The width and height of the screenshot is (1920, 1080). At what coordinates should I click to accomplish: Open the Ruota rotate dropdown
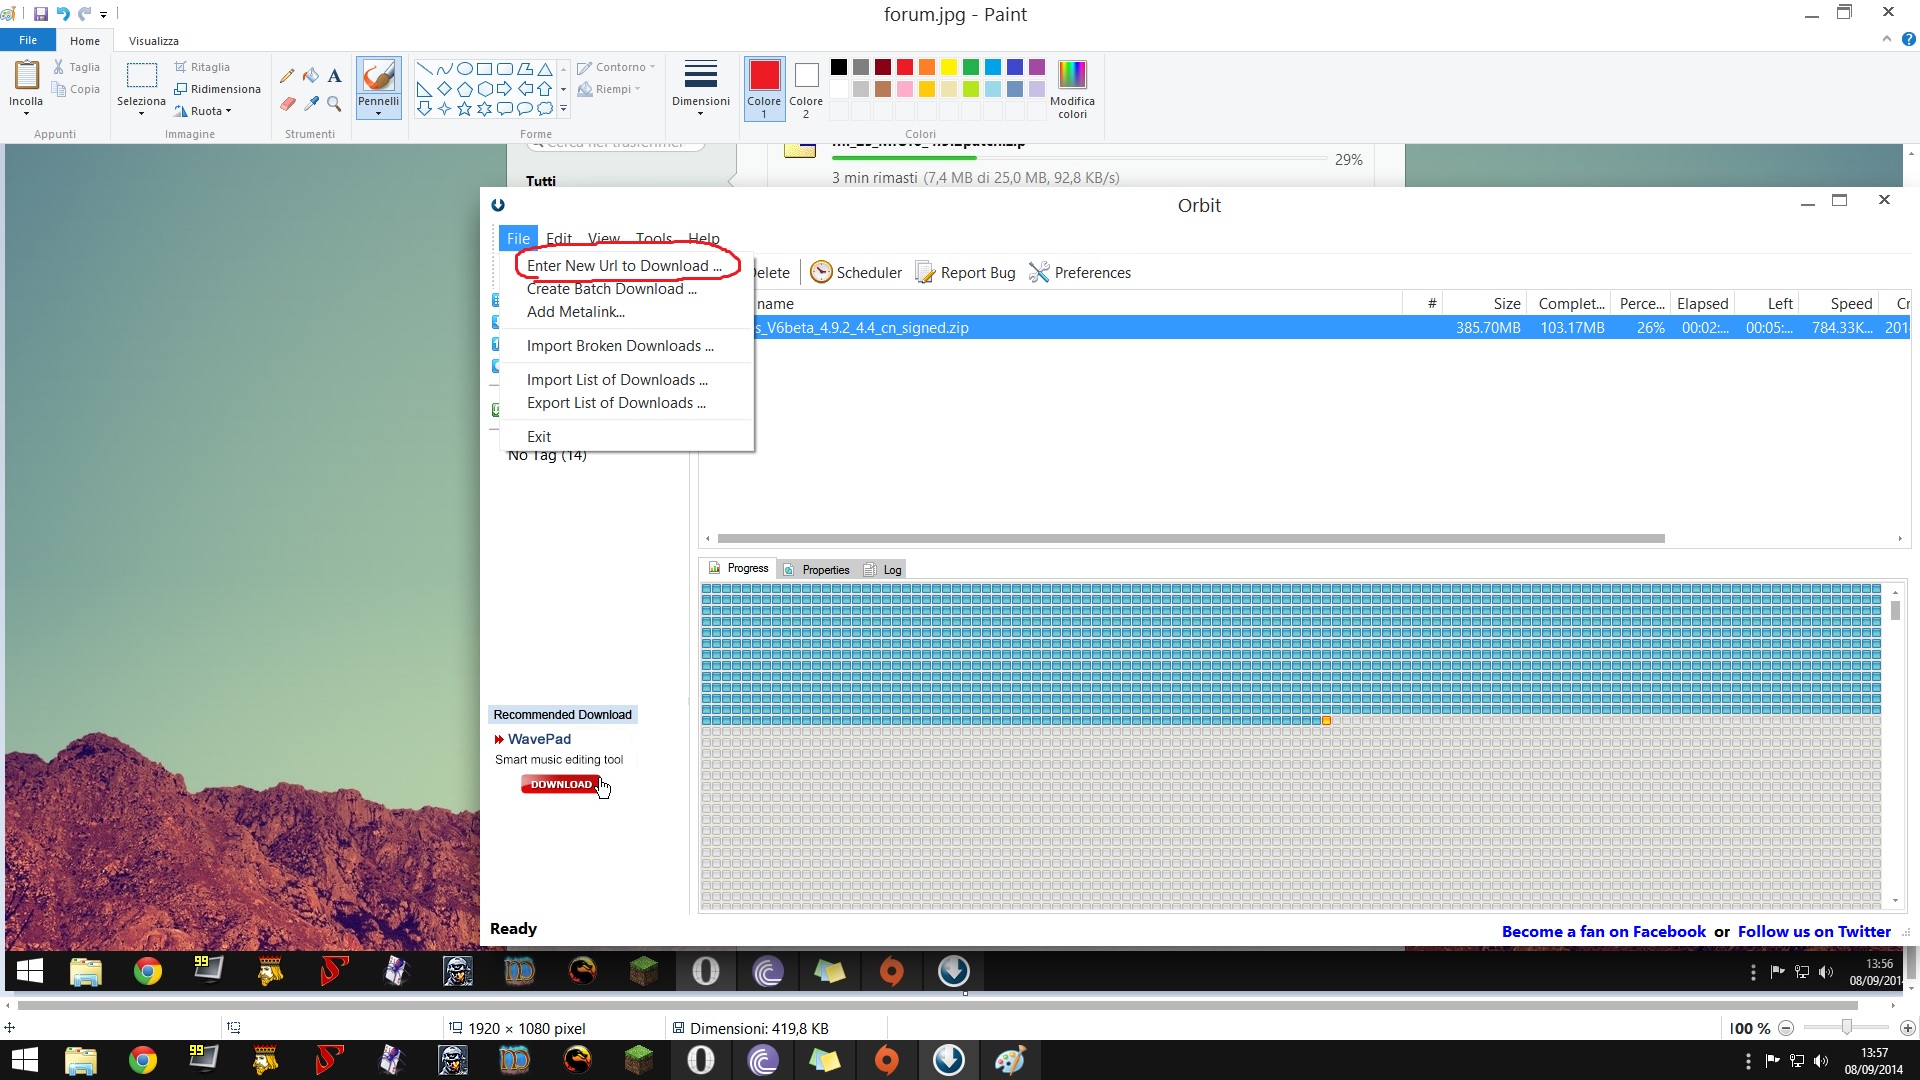(x=203, y=111)
